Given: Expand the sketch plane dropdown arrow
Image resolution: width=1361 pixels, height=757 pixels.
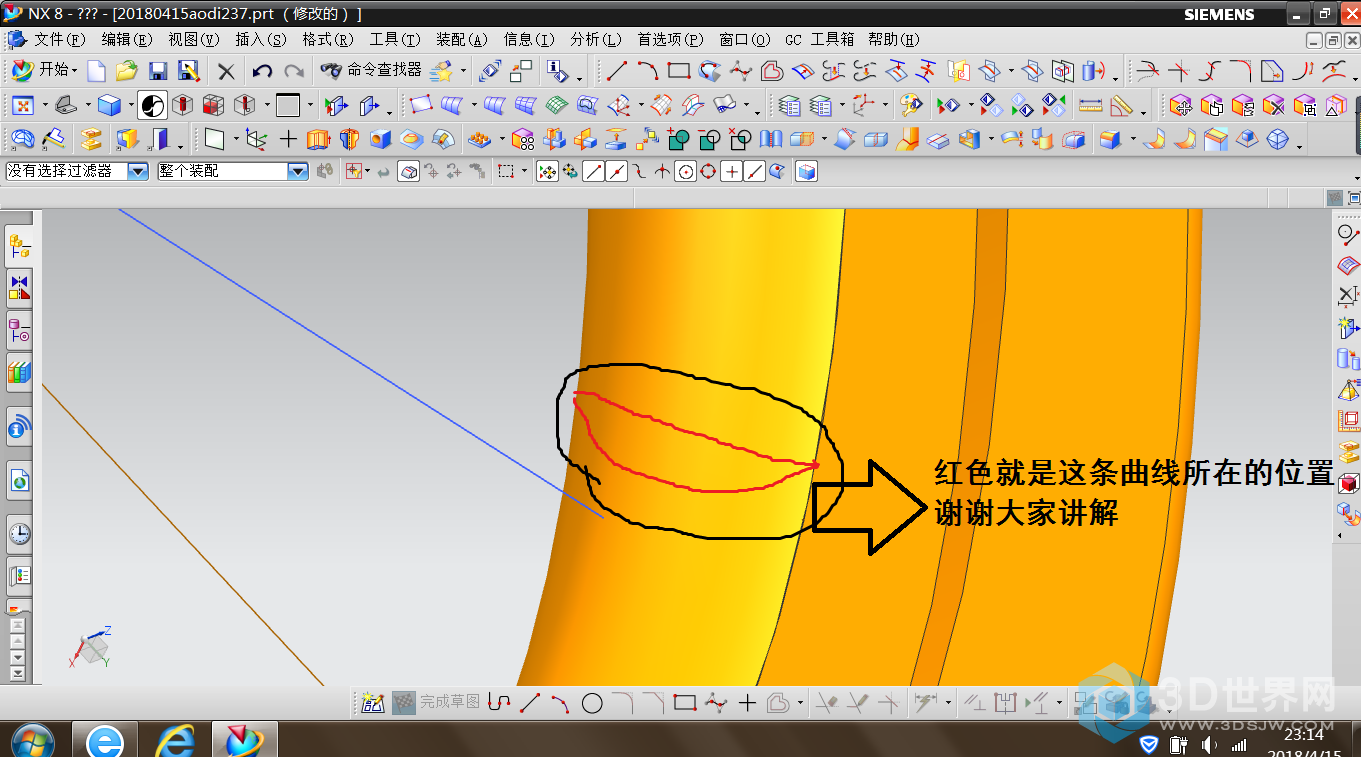Looking at the screenshot, I should (x=235, y=140).
